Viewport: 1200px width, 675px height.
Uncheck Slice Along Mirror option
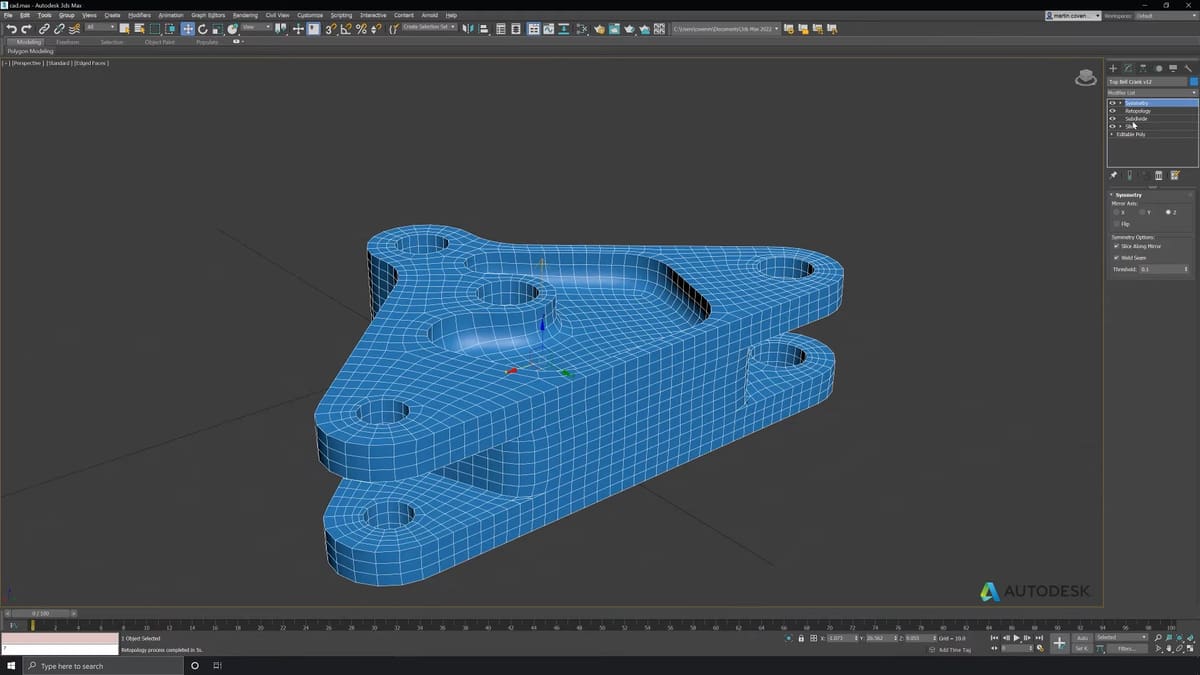[1116, 246]
